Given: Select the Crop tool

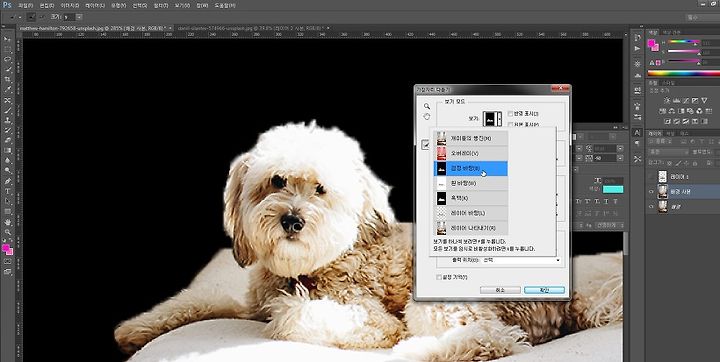Looking at the screenshot, I should 7,79.
